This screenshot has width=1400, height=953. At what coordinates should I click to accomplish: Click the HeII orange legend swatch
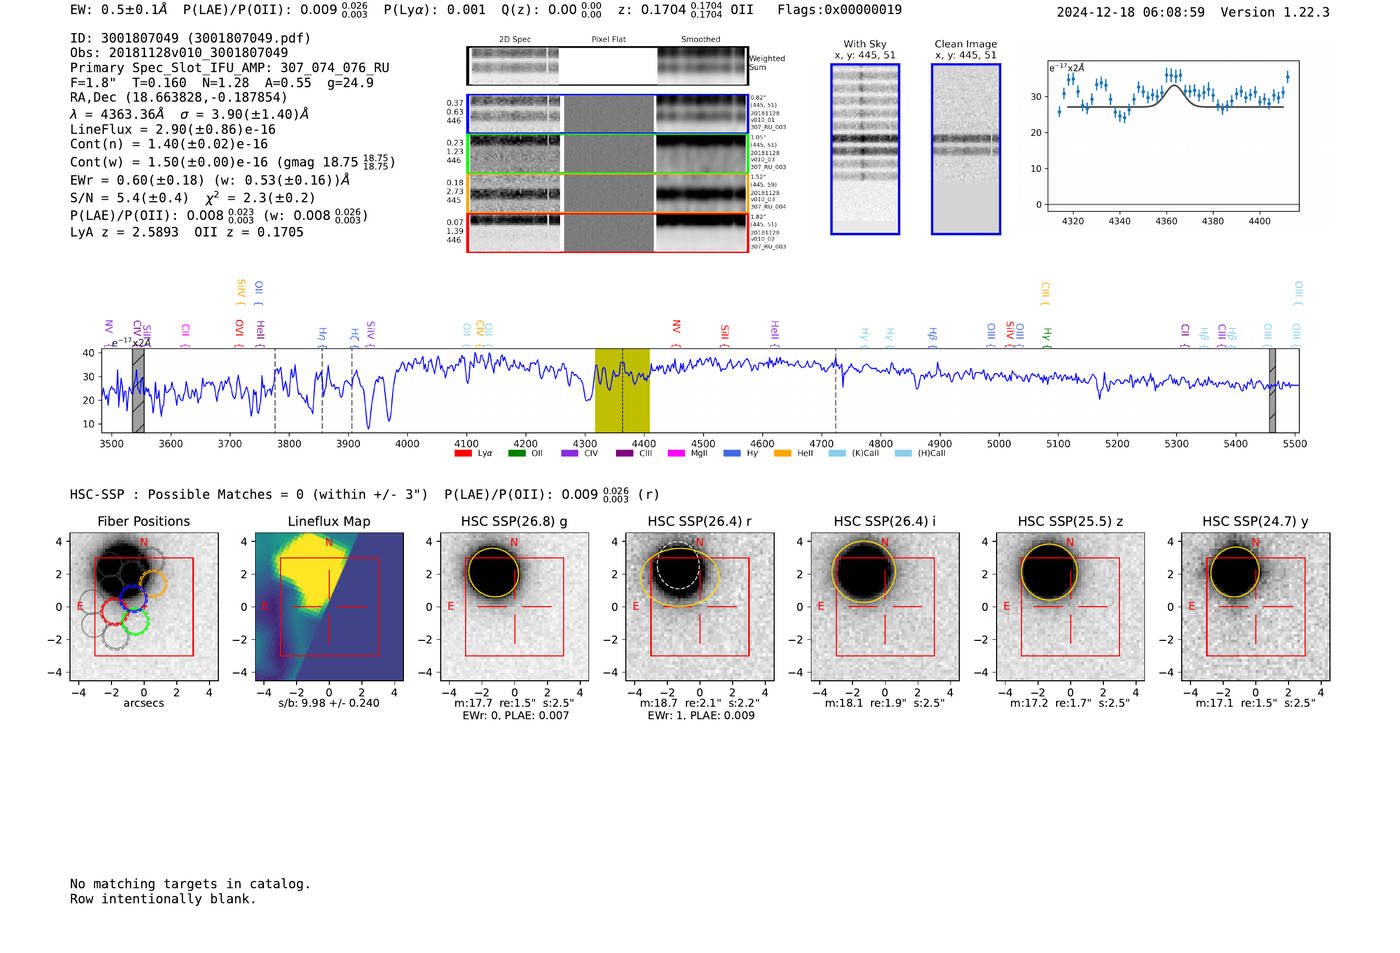[783, 454]
